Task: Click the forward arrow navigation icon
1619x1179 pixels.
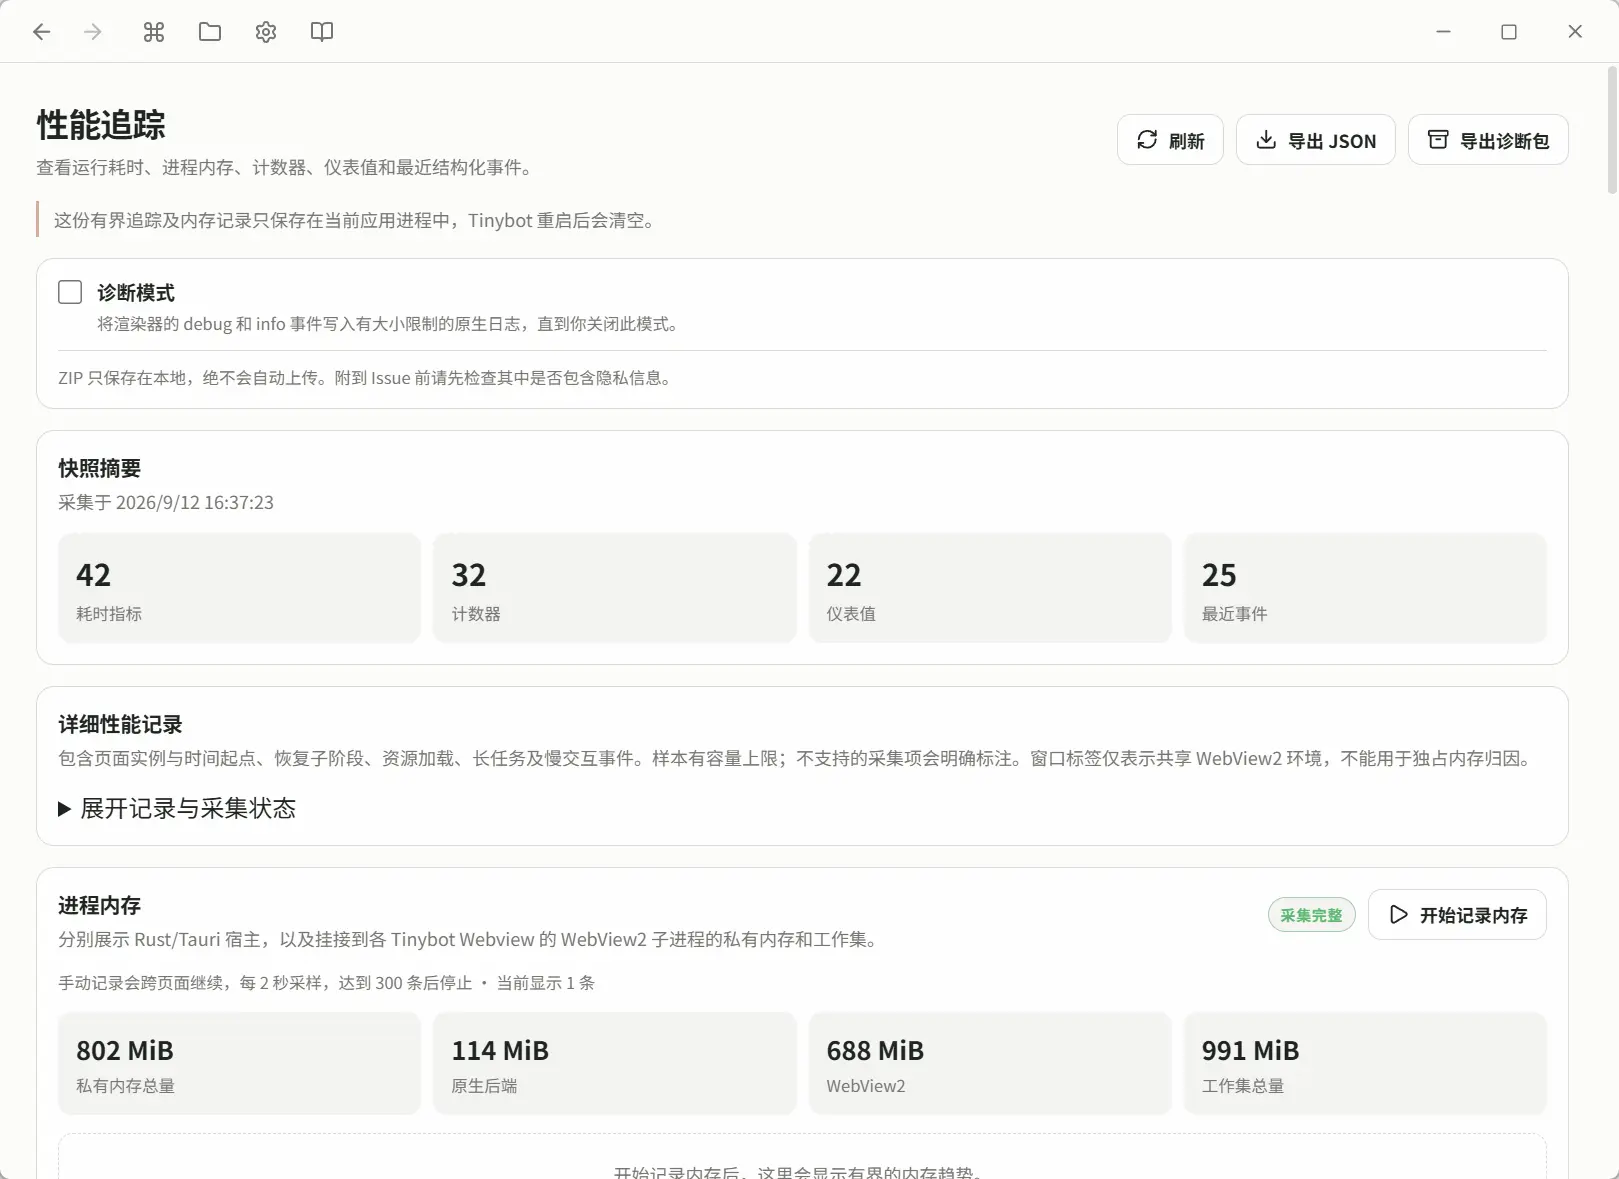Action: tap(93, 32)
